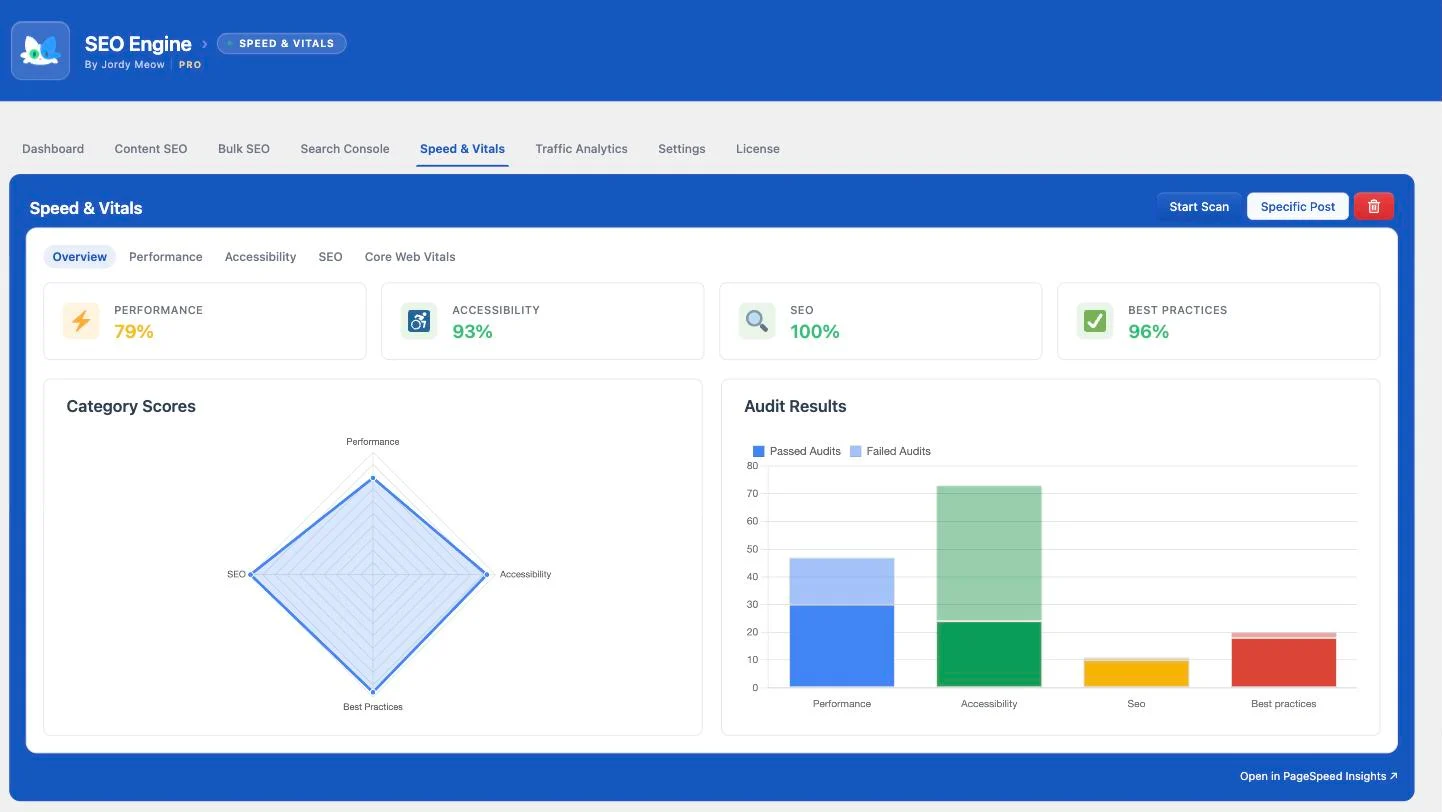Viewport: 1442px width, 812px height.
Task: Click the Speed & Vitals breadcrumb badge
Action: click(282, 43)
